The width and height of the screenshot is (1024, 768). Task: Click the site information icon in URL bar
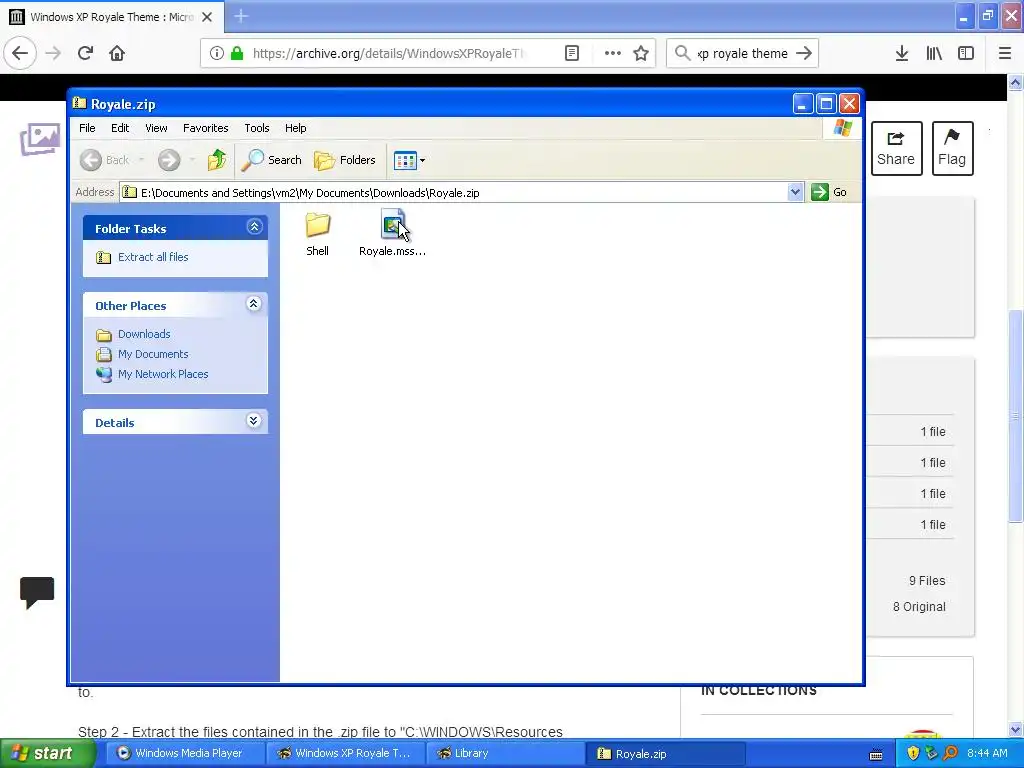click(217, 54)
